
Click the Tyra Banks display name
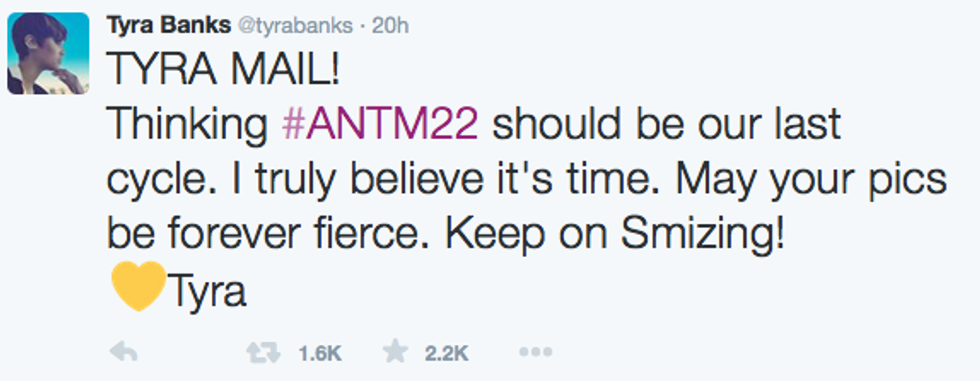click(166, 26)
